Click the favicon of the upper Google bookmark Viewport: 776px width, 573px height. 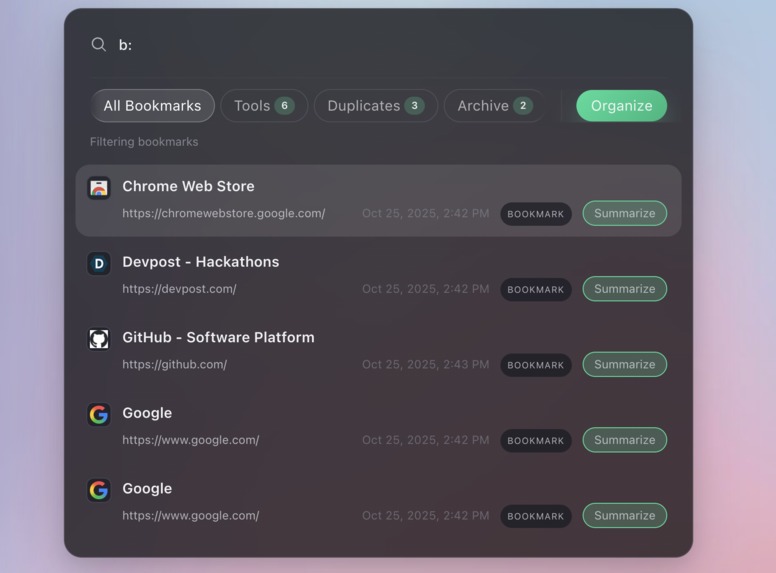coord(99,415)
